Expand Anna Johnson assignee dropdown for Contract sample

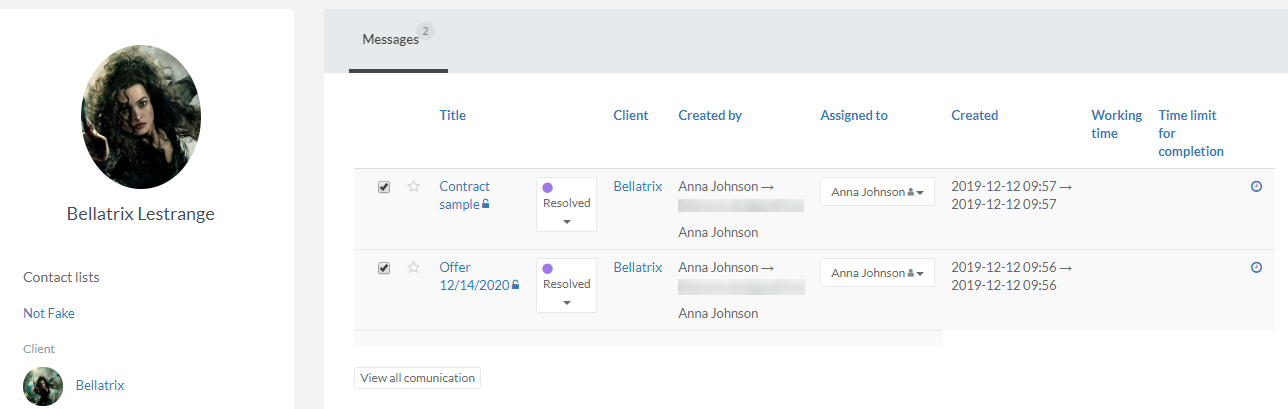click(877, 192)
